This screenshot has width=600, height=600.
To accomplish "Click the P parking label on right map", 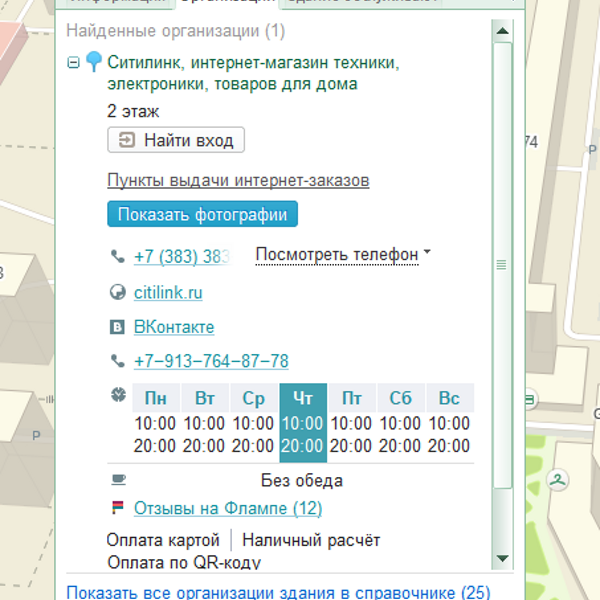I will point(592,149).
